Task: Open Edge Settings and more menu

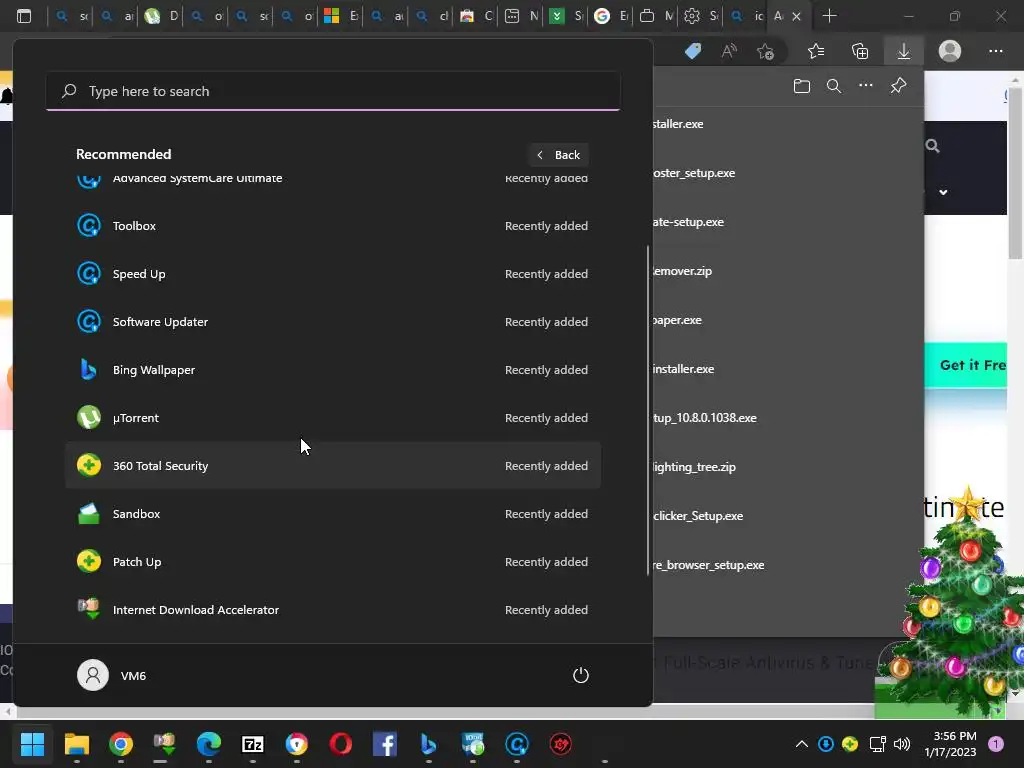Action: click(x=995, y=51)
